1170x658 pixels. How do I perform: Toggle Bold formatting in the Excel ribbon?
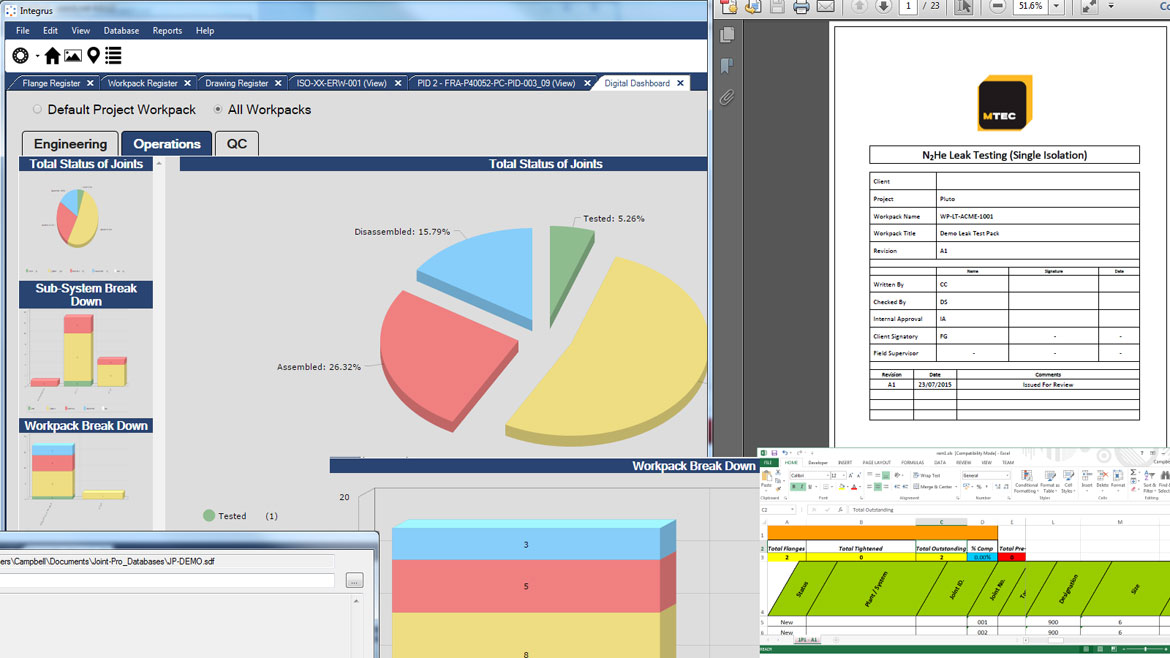(x=793, y=486)
